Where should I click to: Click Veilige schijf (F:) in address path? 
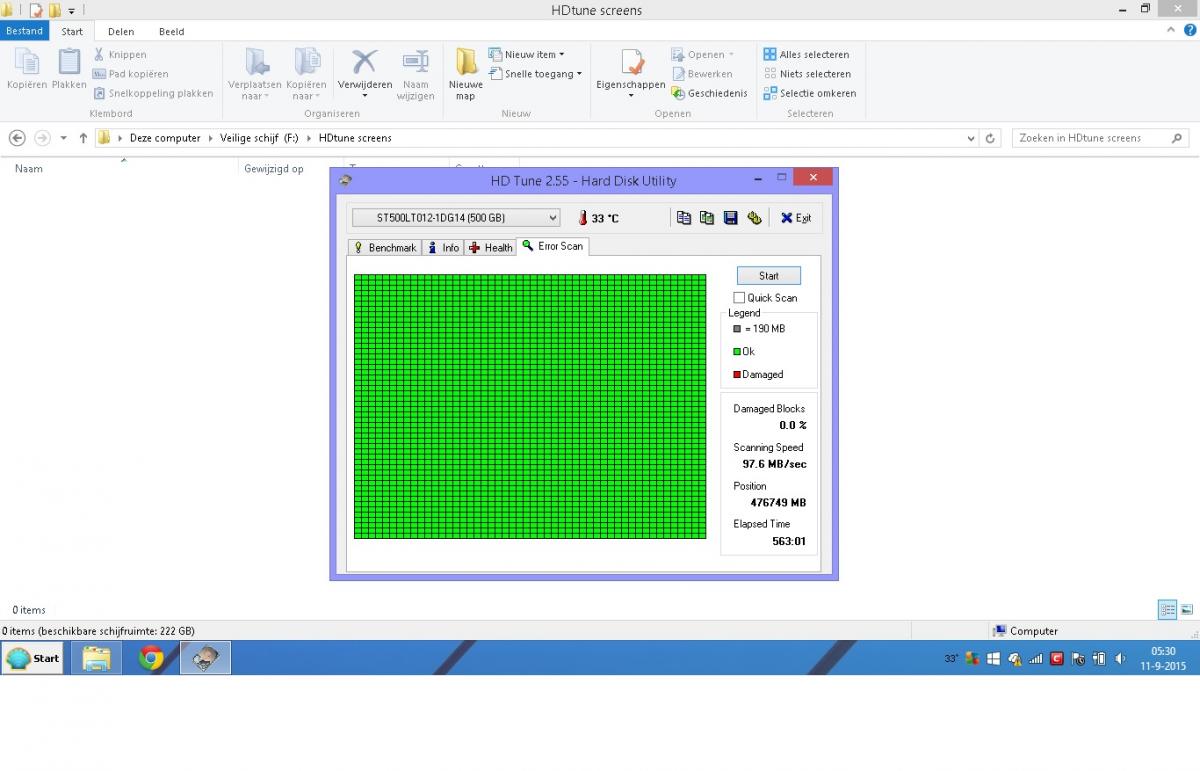pyautogui.click(x=259, y=138)
